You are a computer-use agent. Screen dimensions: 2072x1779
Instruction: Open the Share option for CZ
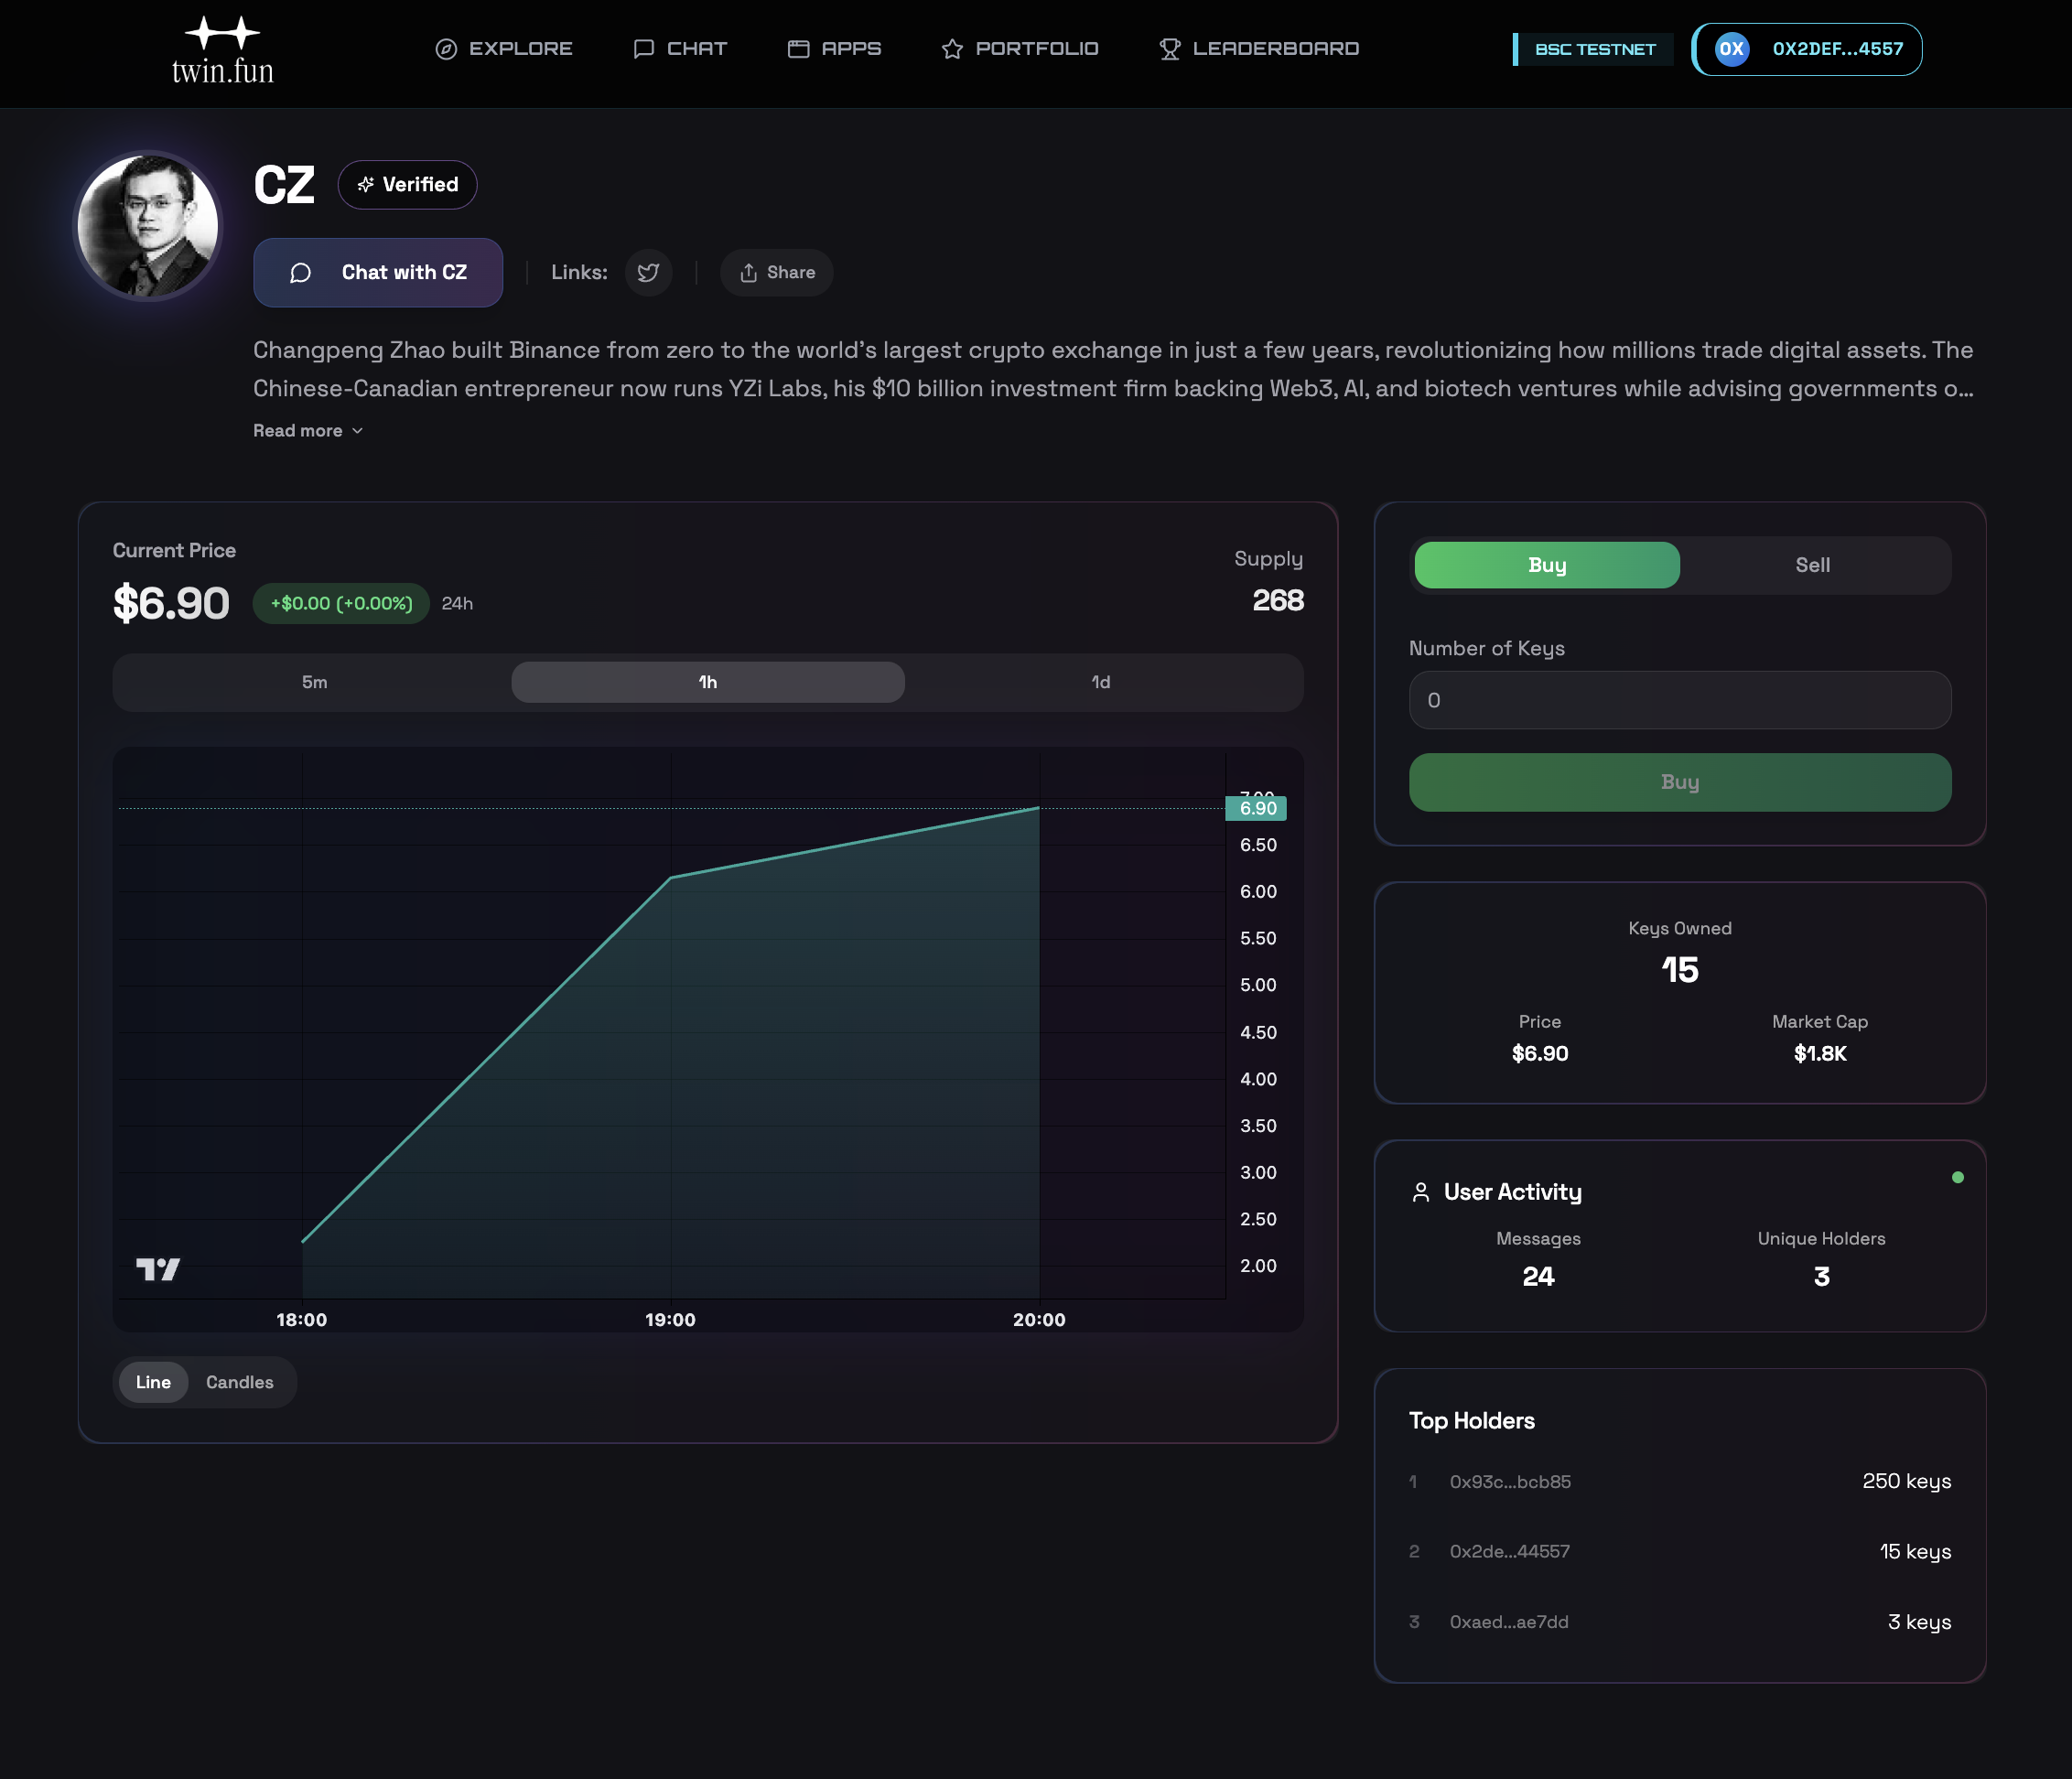[776, 272]
